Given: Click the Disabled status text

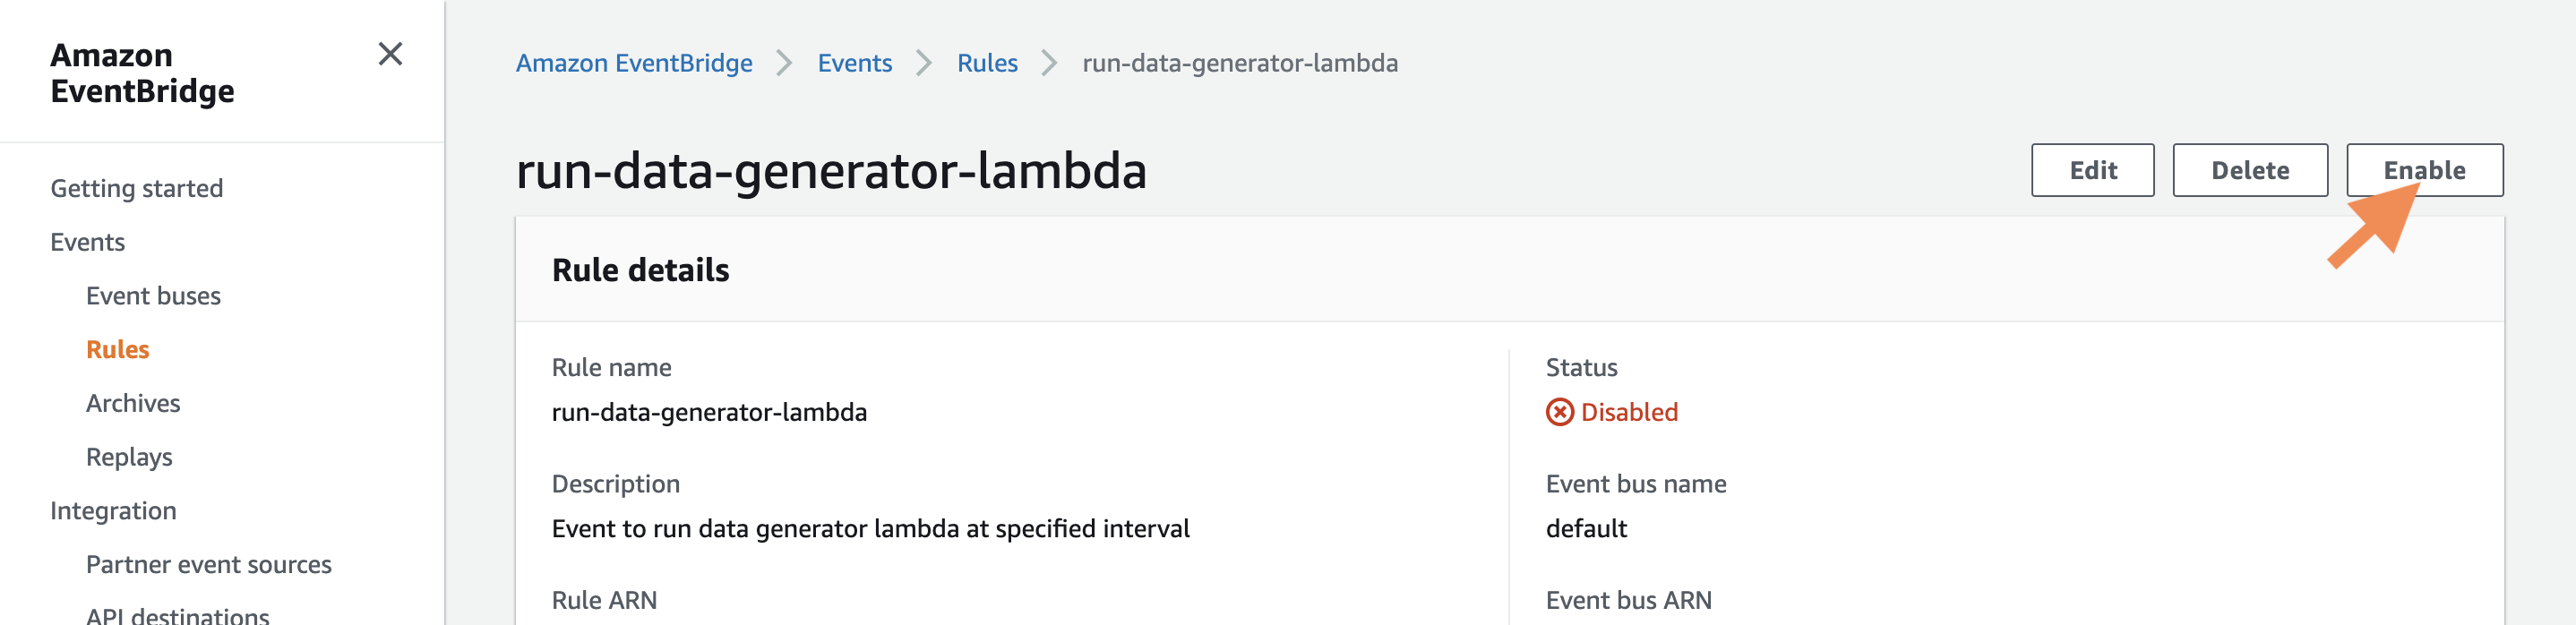Looking at the screenshot, I should point(1629,412).
